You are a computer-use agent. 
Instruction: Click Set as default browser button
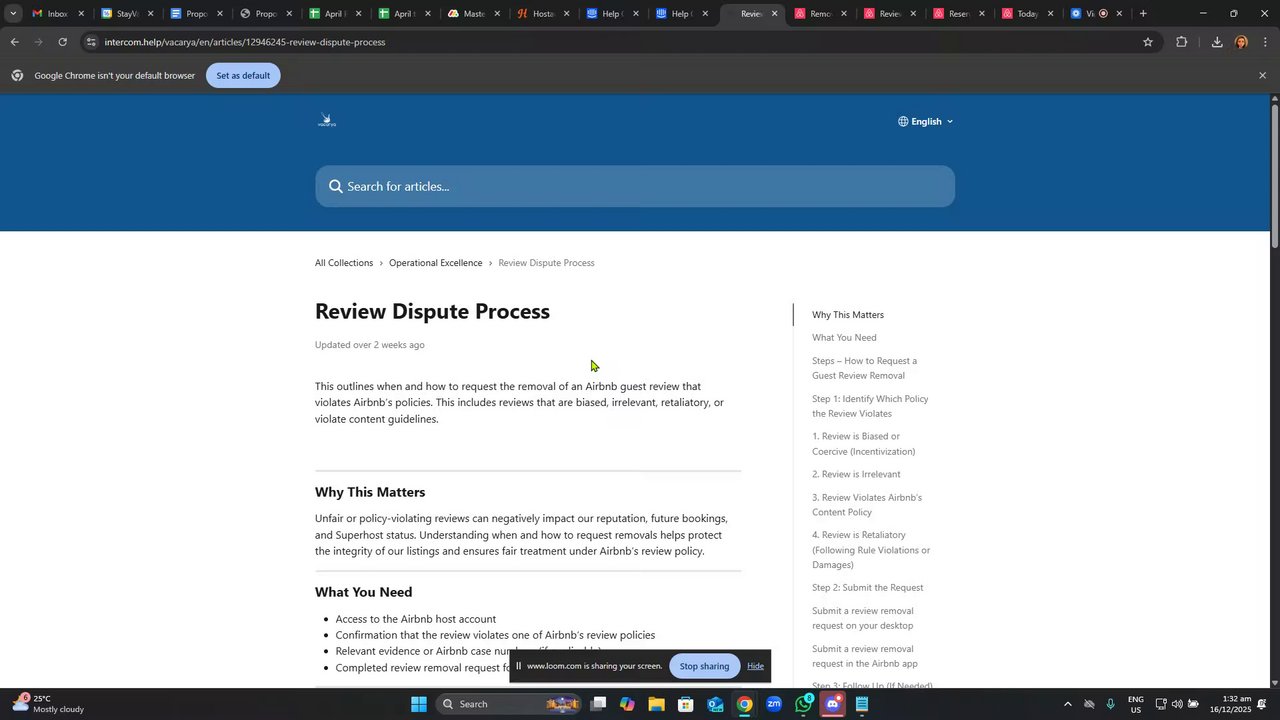pyautogui.click(x=243, y=75)
